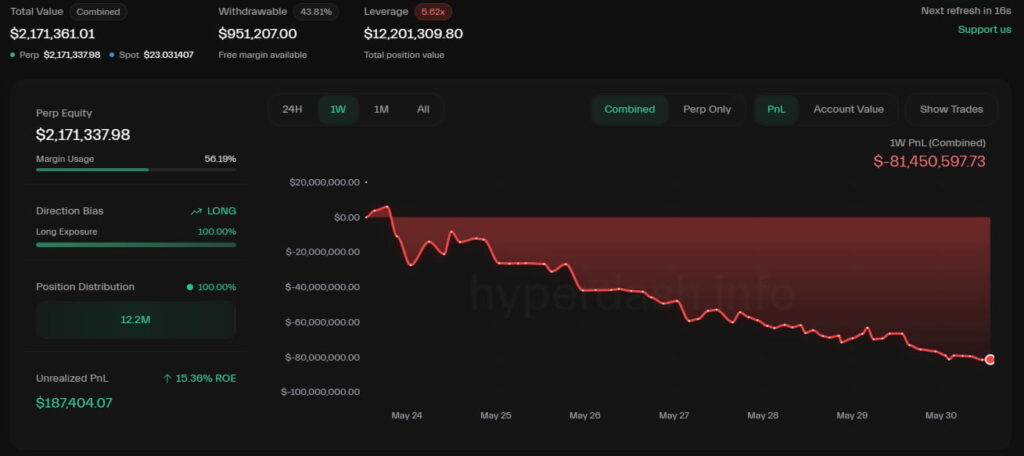Image resolution: width=1024 pixels, height=456 pixels.
Task: Click the $187,404.07 unrealized PnL value
Action: [74, 402]
